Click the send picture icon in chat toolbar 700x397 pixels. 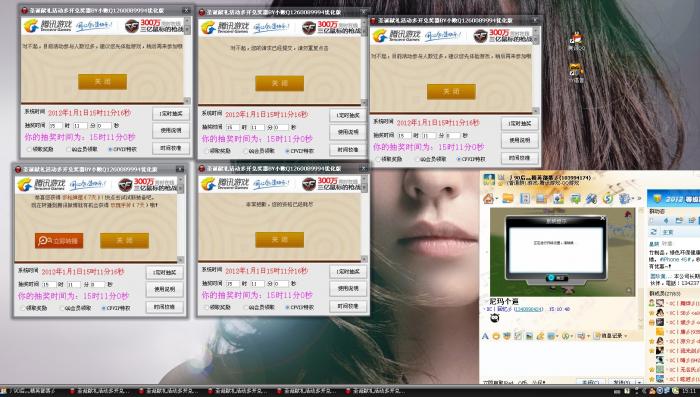(x=529, y=336)
